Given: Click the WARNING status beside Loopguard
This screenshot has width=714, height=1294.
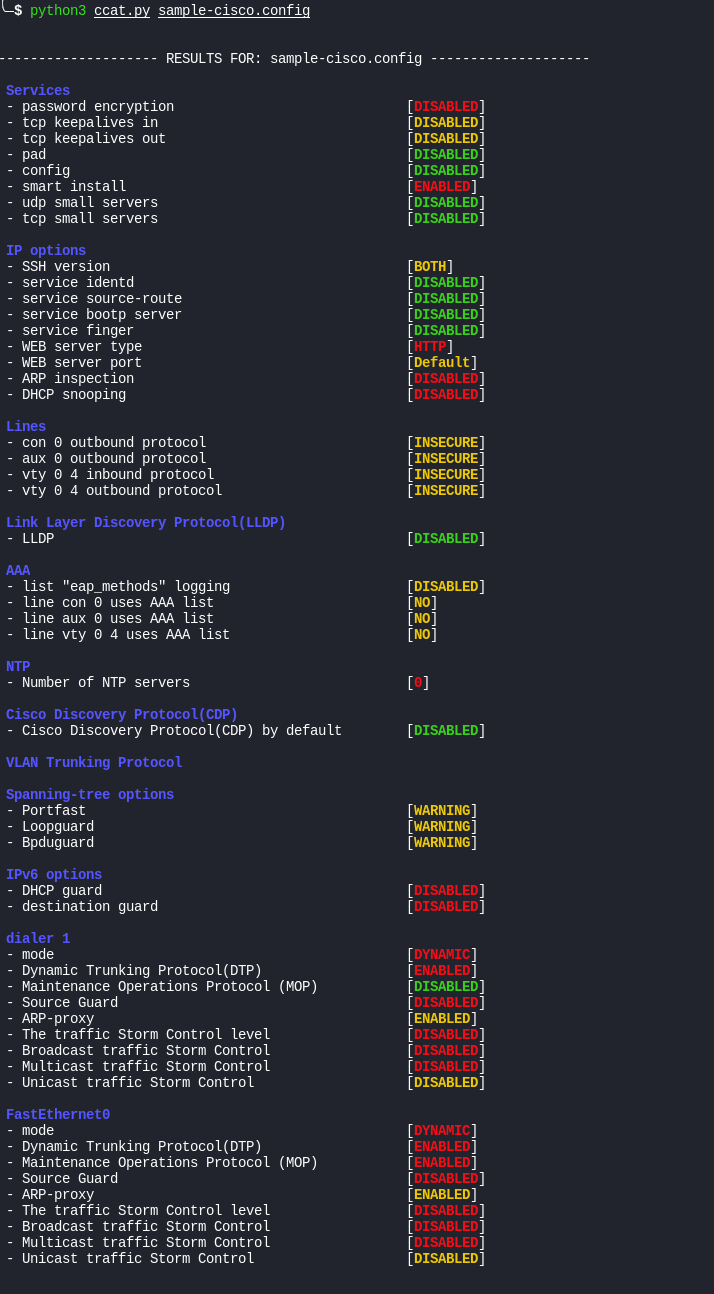Looking at the screenshot, I should 442,827.
